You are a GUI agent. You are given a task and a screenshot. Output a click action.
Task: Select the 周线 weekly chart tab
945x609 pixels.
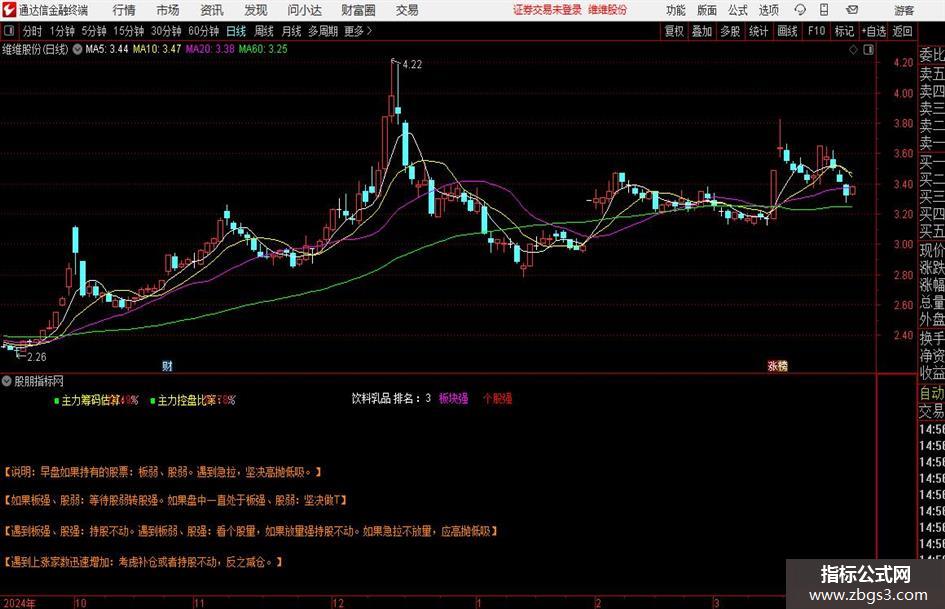264,31
